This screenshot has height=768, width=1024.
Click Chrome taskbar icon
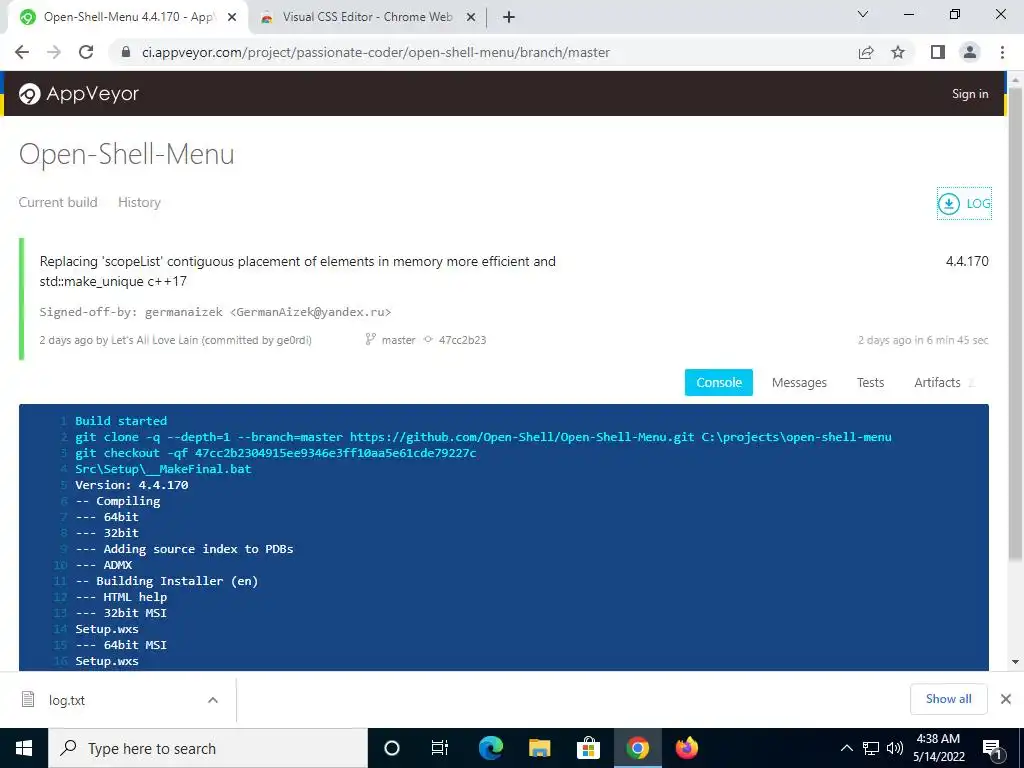(x=637, y=748)
